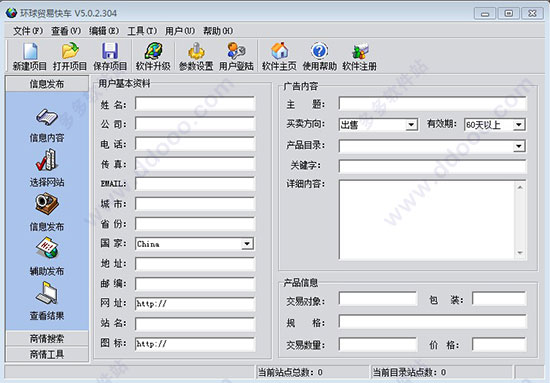Select 信息发布 camera sidebar icon
The height and width of the screenshot is (383, 550).
click(x=47, y=204)
